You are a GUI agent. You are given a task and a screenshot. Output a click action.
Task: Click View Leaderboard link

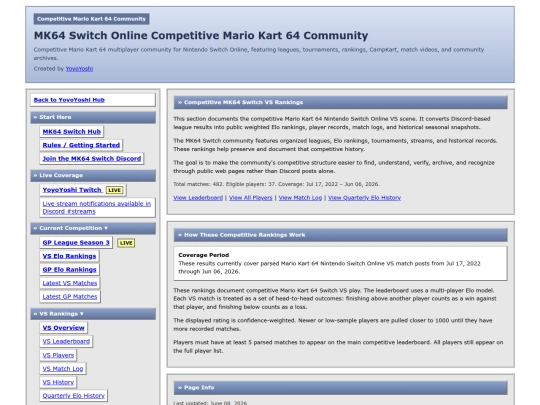coord(198,198)
